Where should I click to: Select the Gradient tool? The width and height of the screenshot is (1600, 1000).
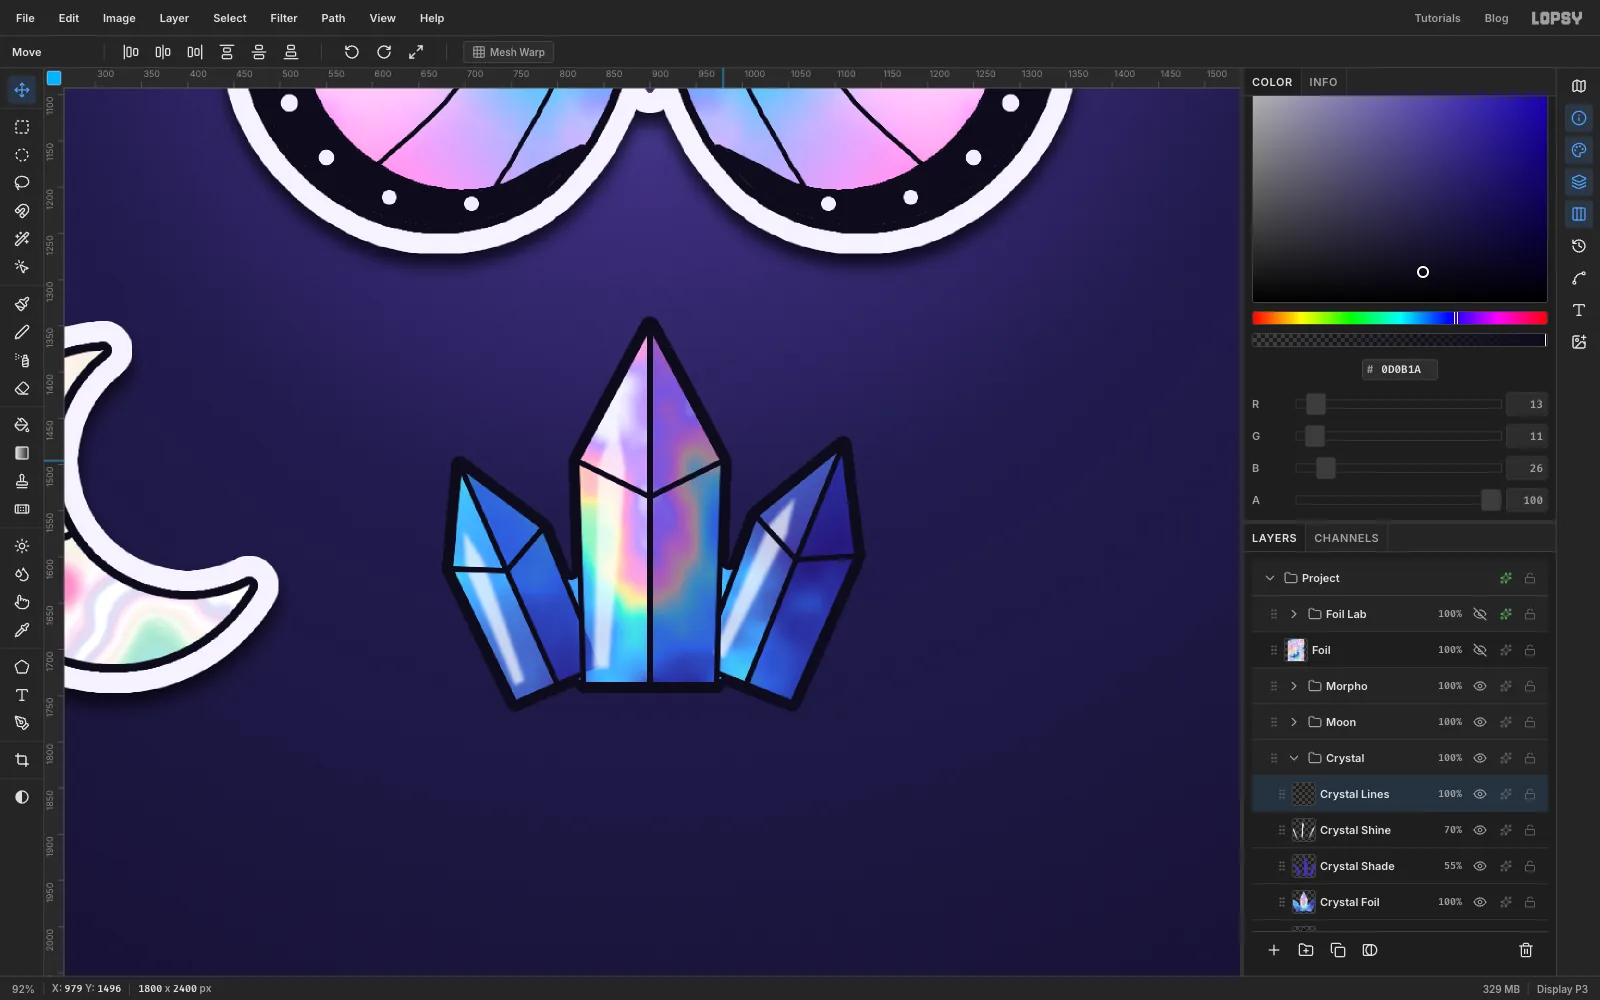click(x=22, y=453)
